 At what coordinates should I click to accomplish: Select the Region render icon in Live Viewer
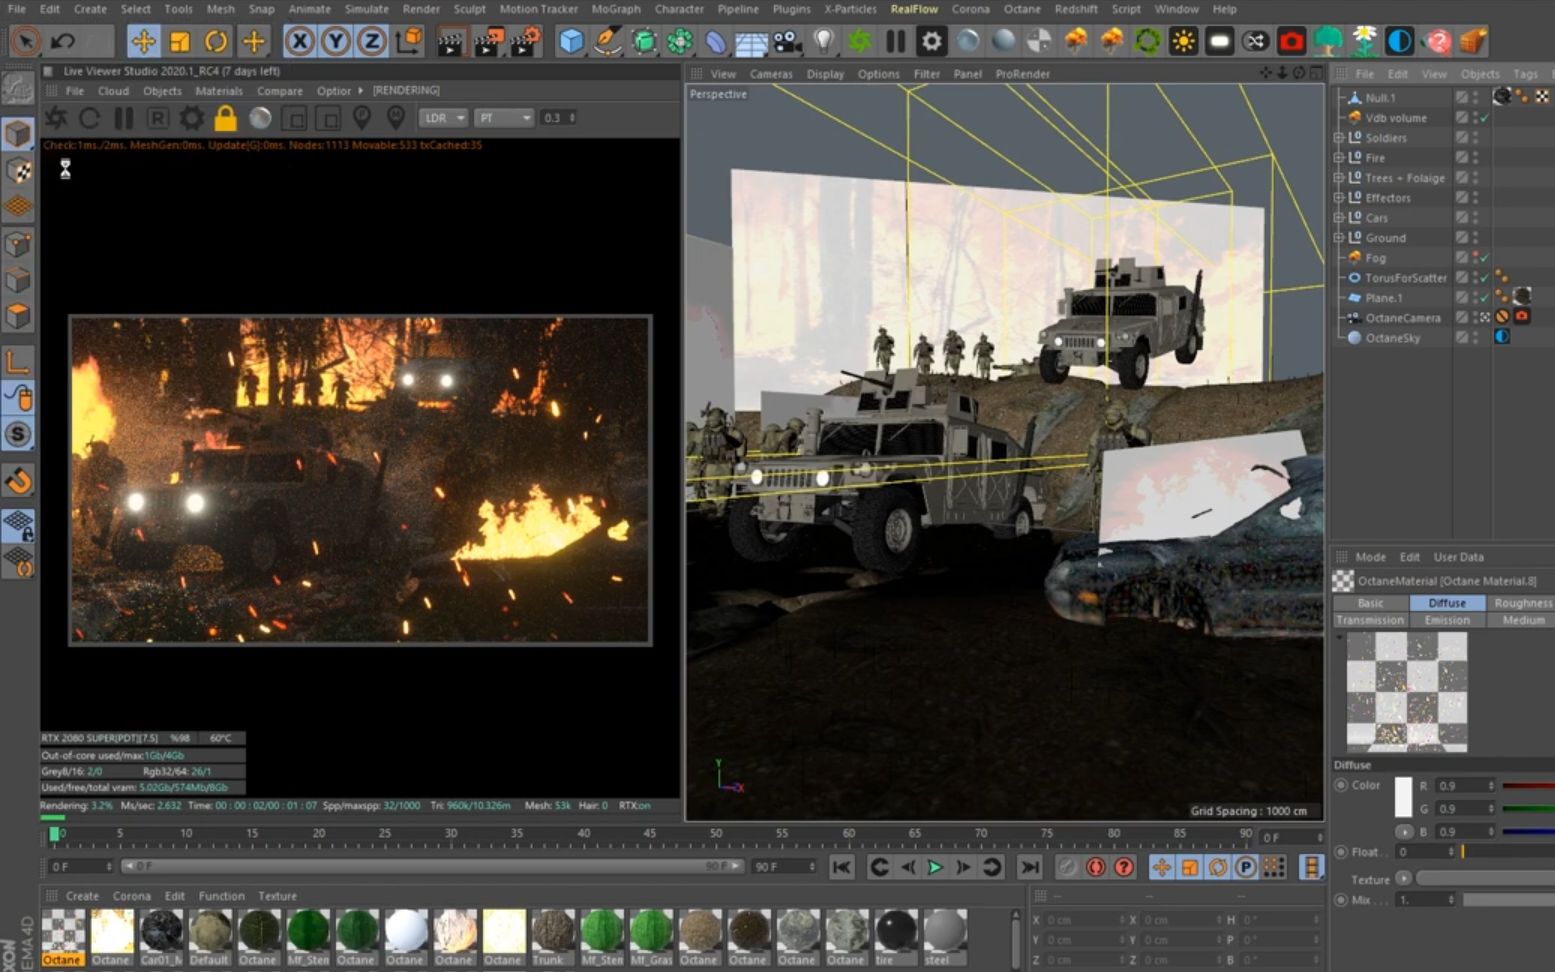coord(295,117)
